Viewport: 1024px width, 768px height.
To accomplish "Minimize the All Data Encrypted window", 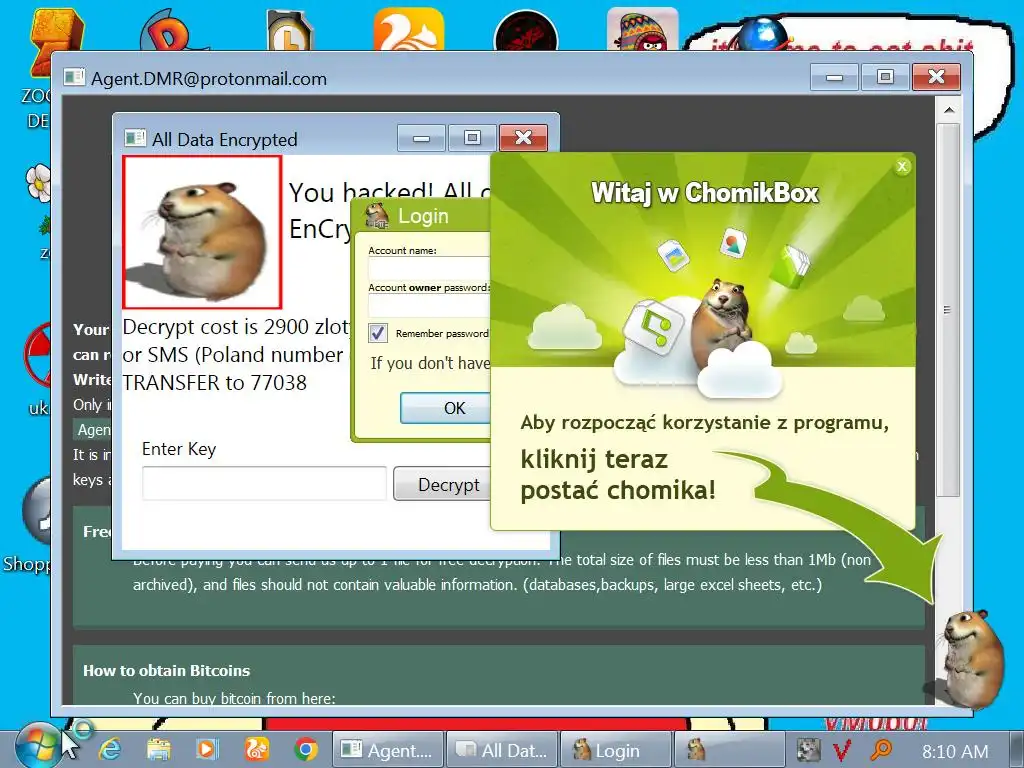I will (421, 138).
